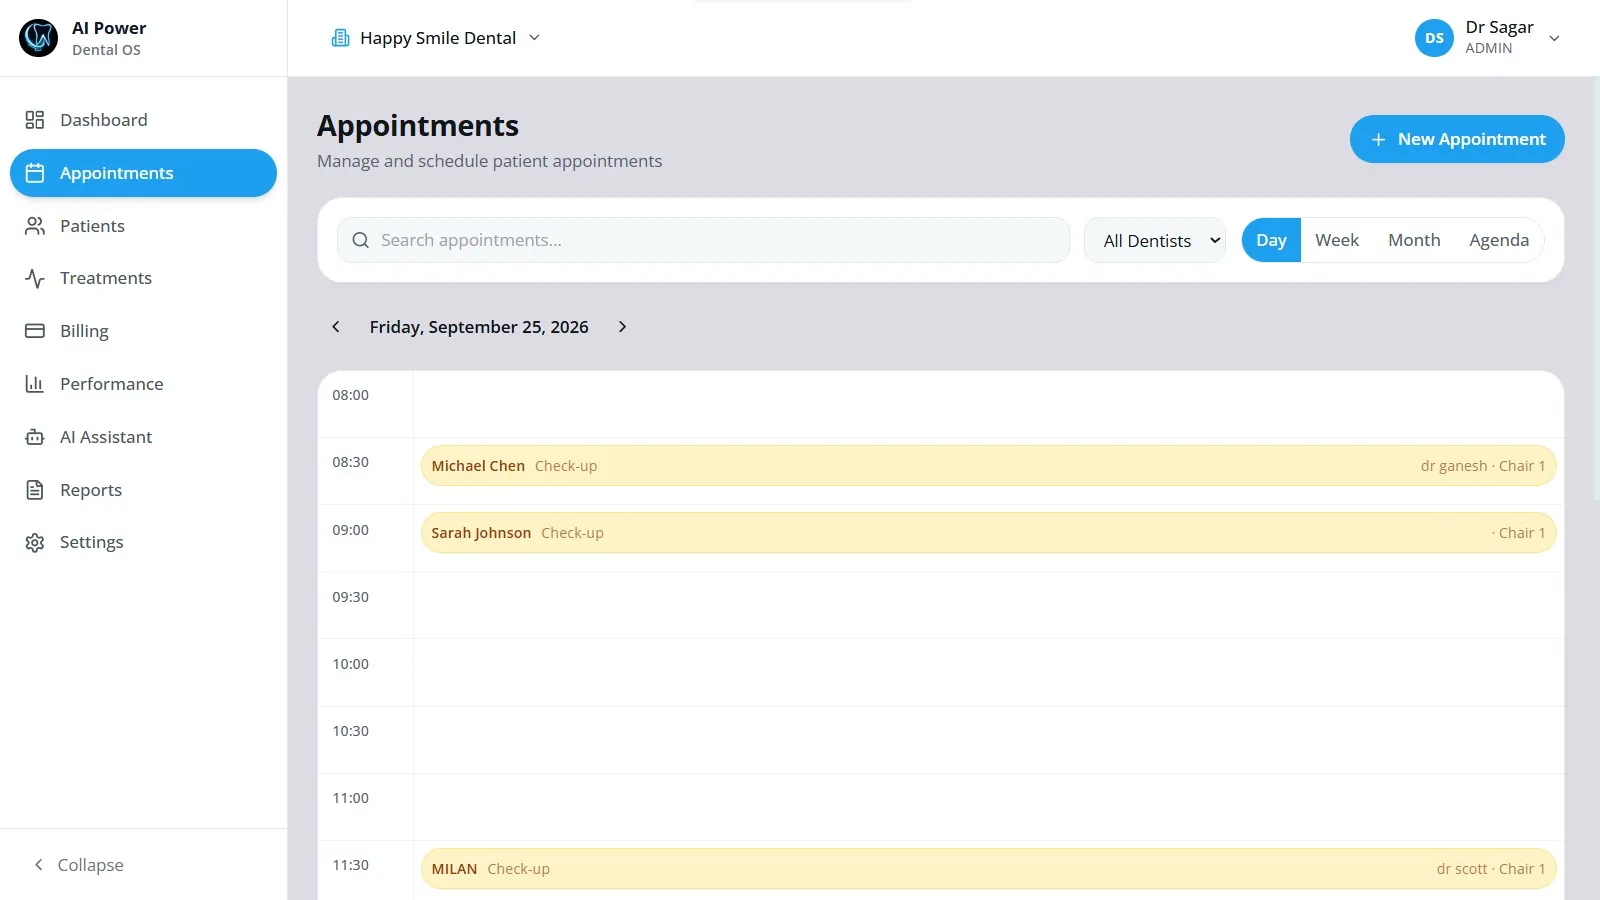Click the Settings gear icon
1600x900 pixels.
[x=35, y=542]
